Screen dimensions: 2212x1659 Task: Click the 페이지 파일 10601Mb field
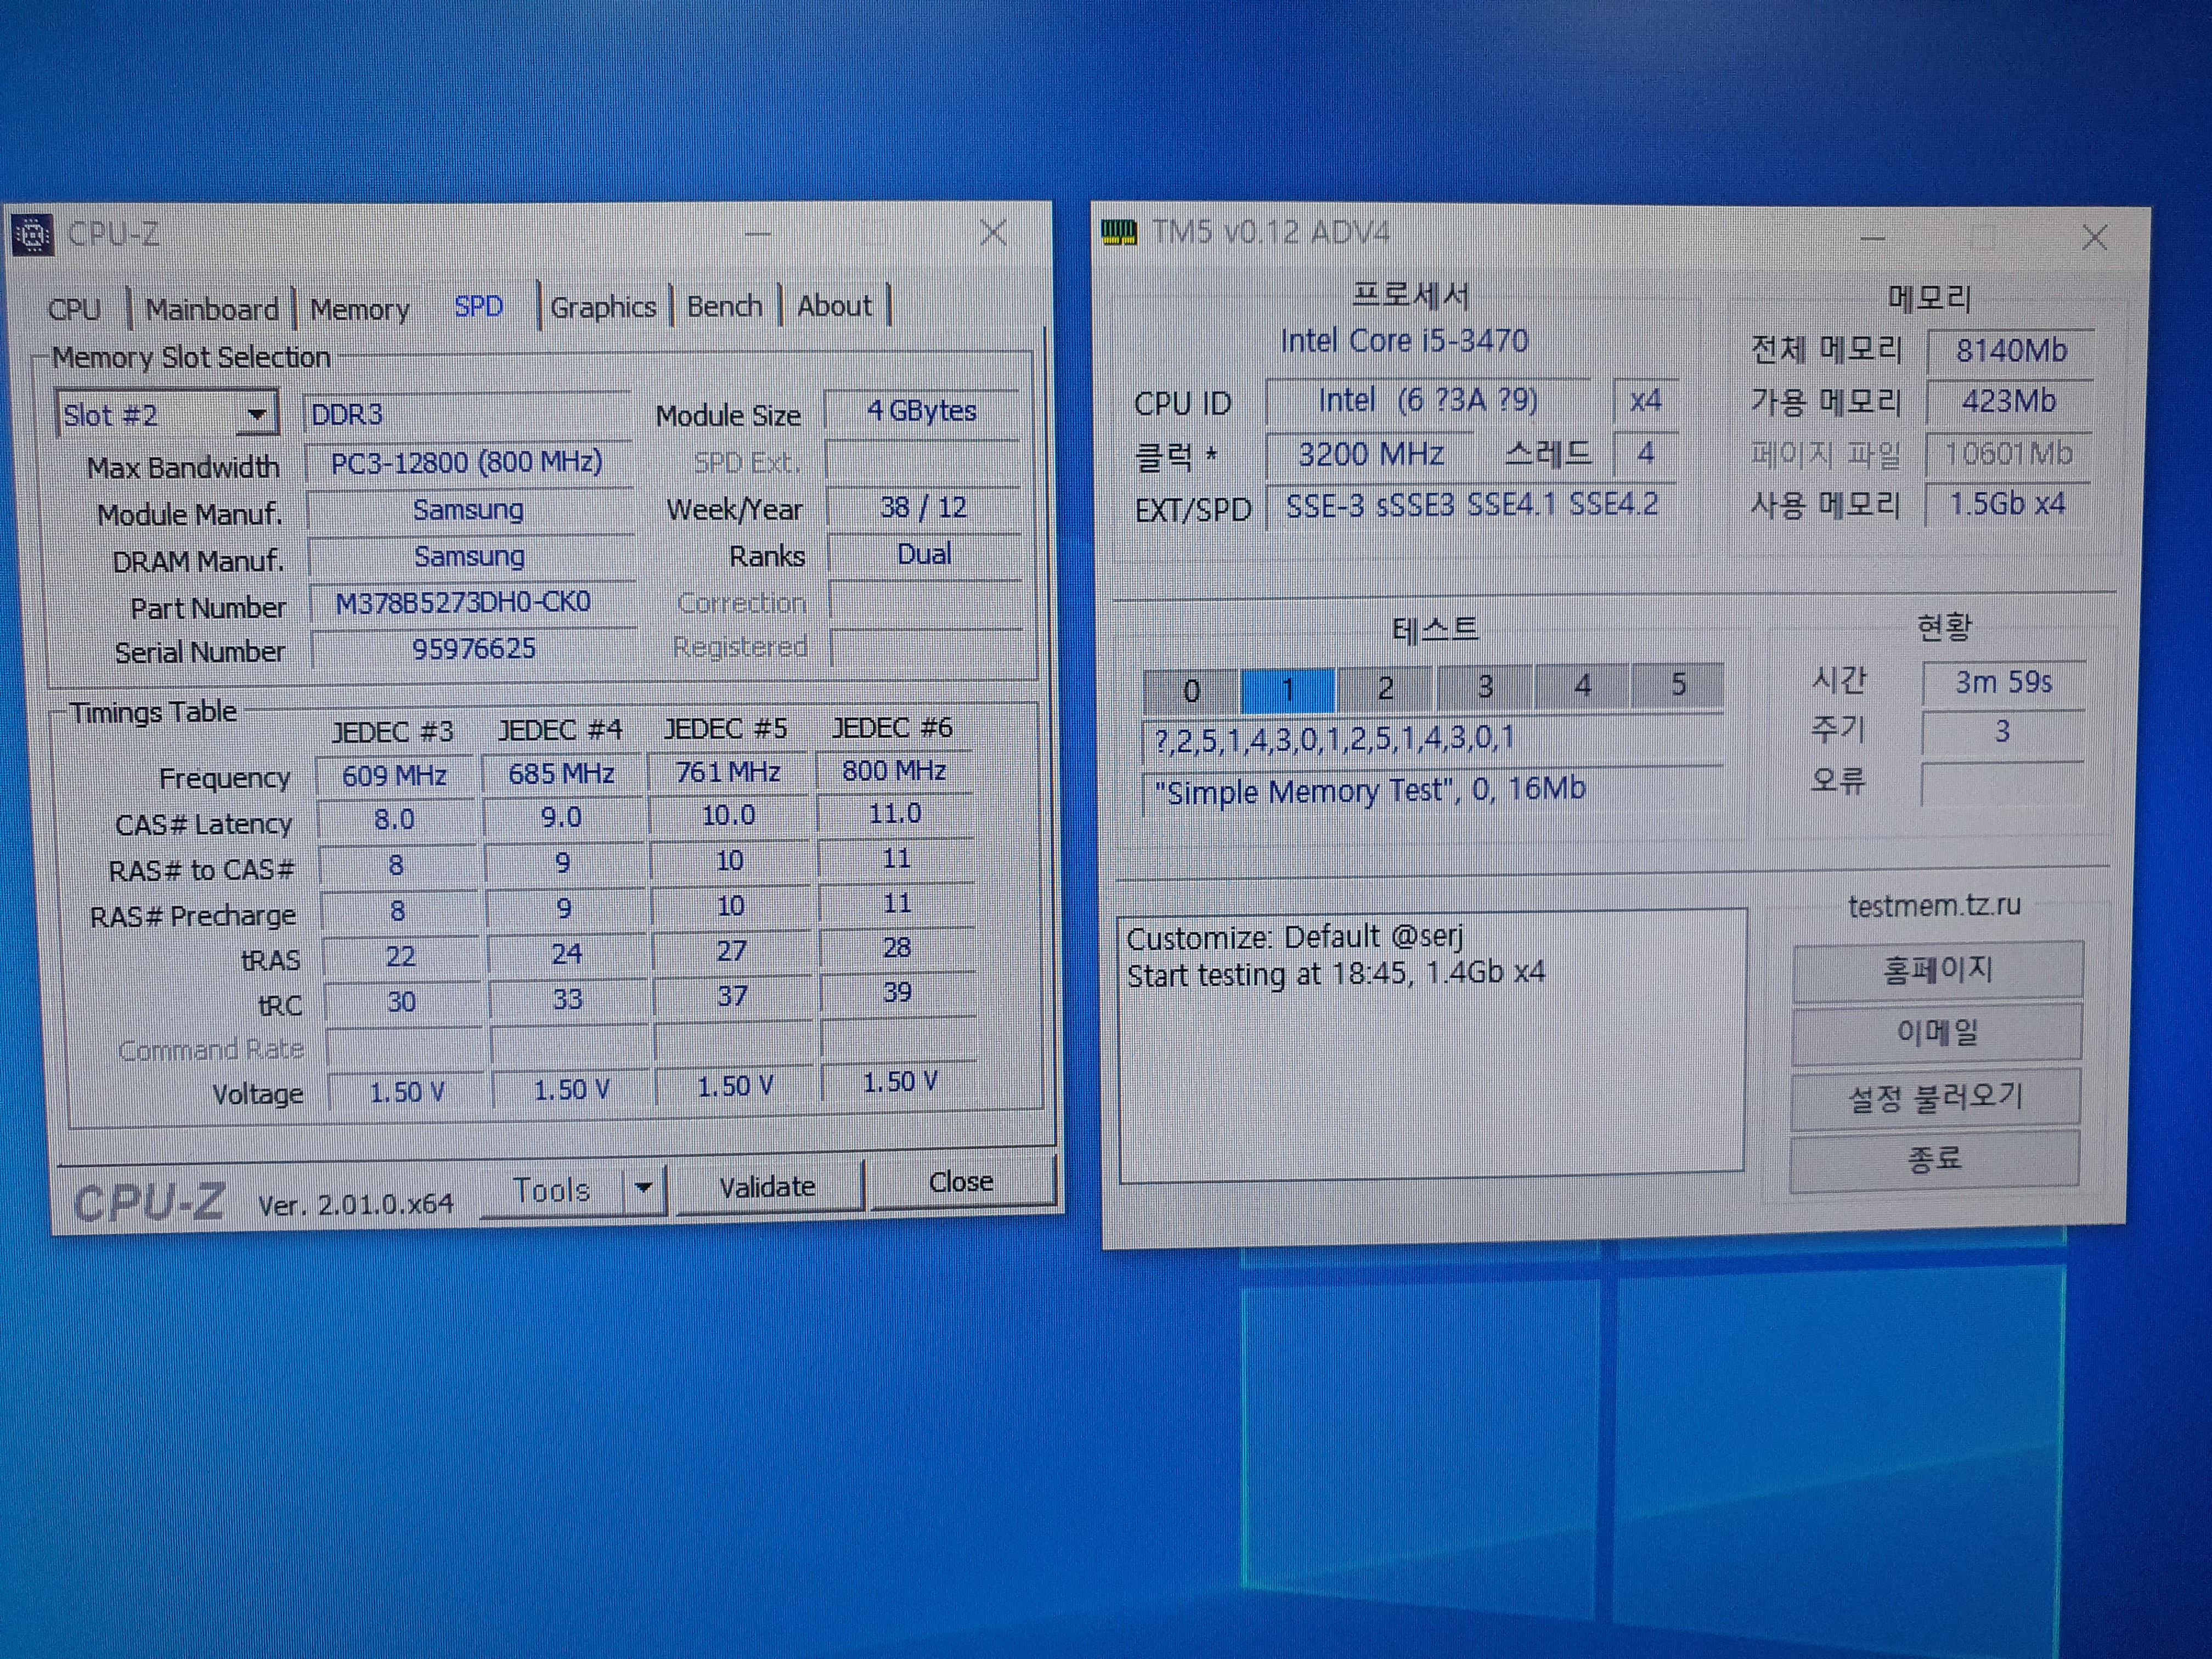[x=2008, y=454]
